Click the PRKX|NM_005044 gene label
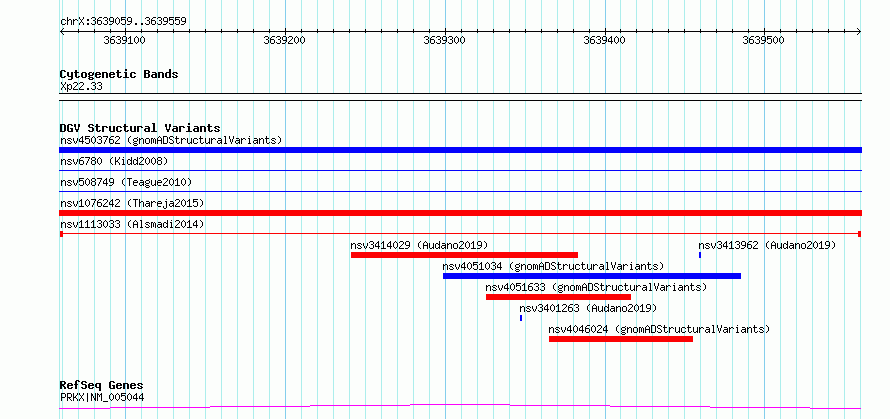The height and width of the screenshot is (419, 890). [102, 397]
